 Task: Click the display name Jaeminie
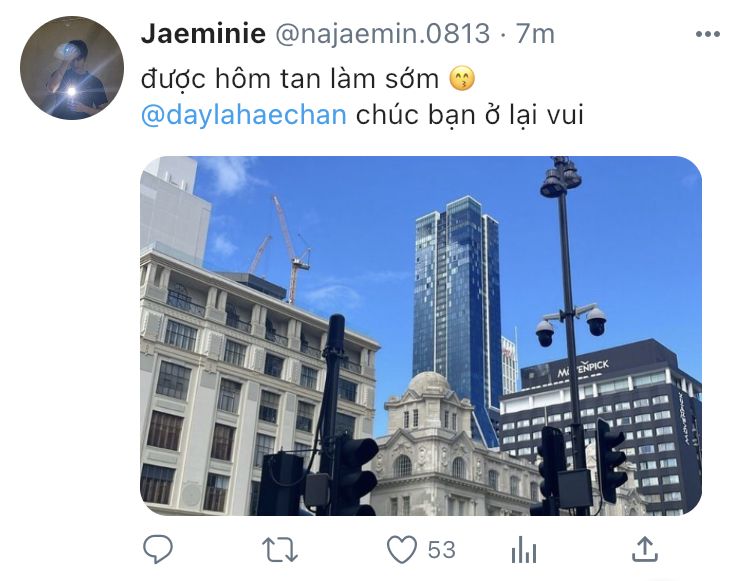click(x=203, y=33)
